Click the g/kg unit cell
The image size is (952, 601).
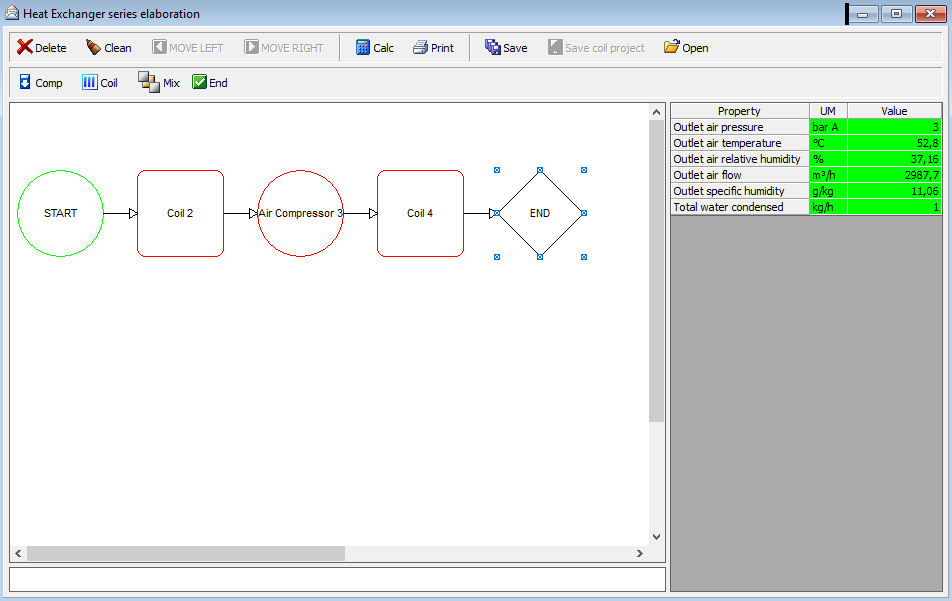pyautogui.click(x=828, y=191)
